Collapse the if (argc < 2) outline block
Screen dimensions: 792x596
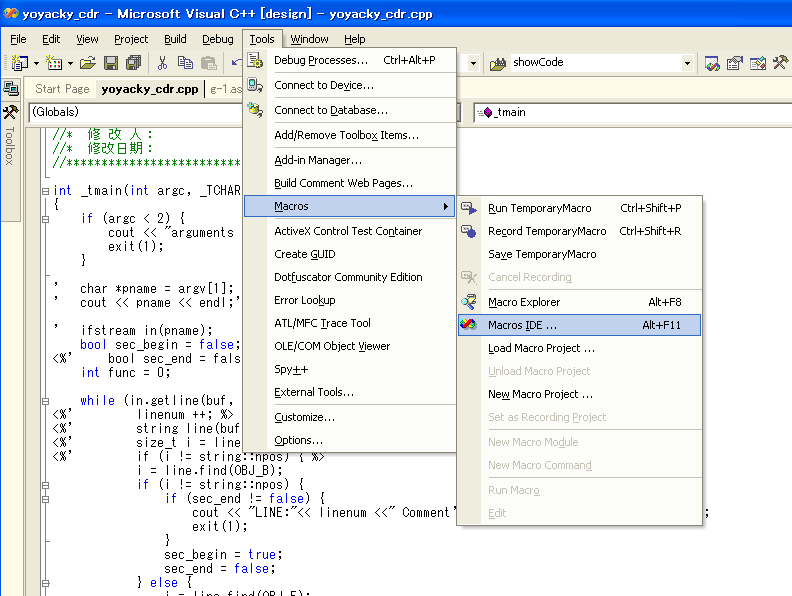pos(45,219)
